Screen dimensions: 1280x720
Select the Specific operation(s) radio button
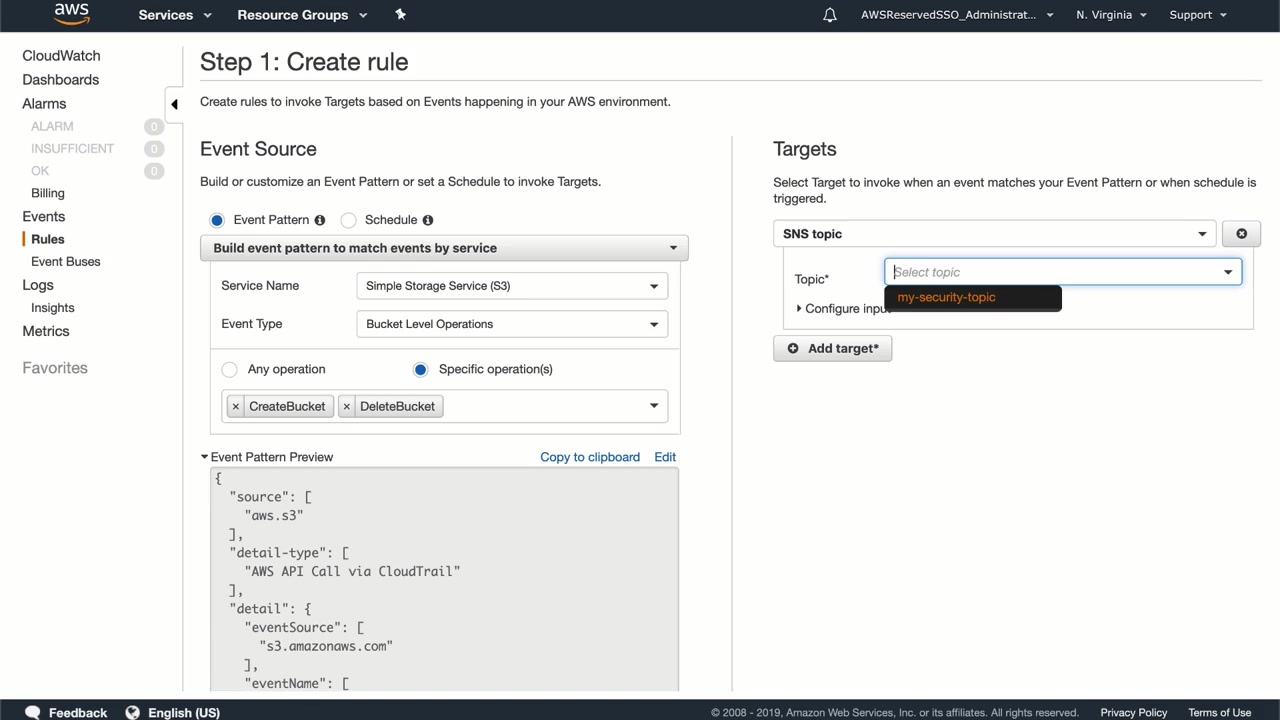pos(421,369)
